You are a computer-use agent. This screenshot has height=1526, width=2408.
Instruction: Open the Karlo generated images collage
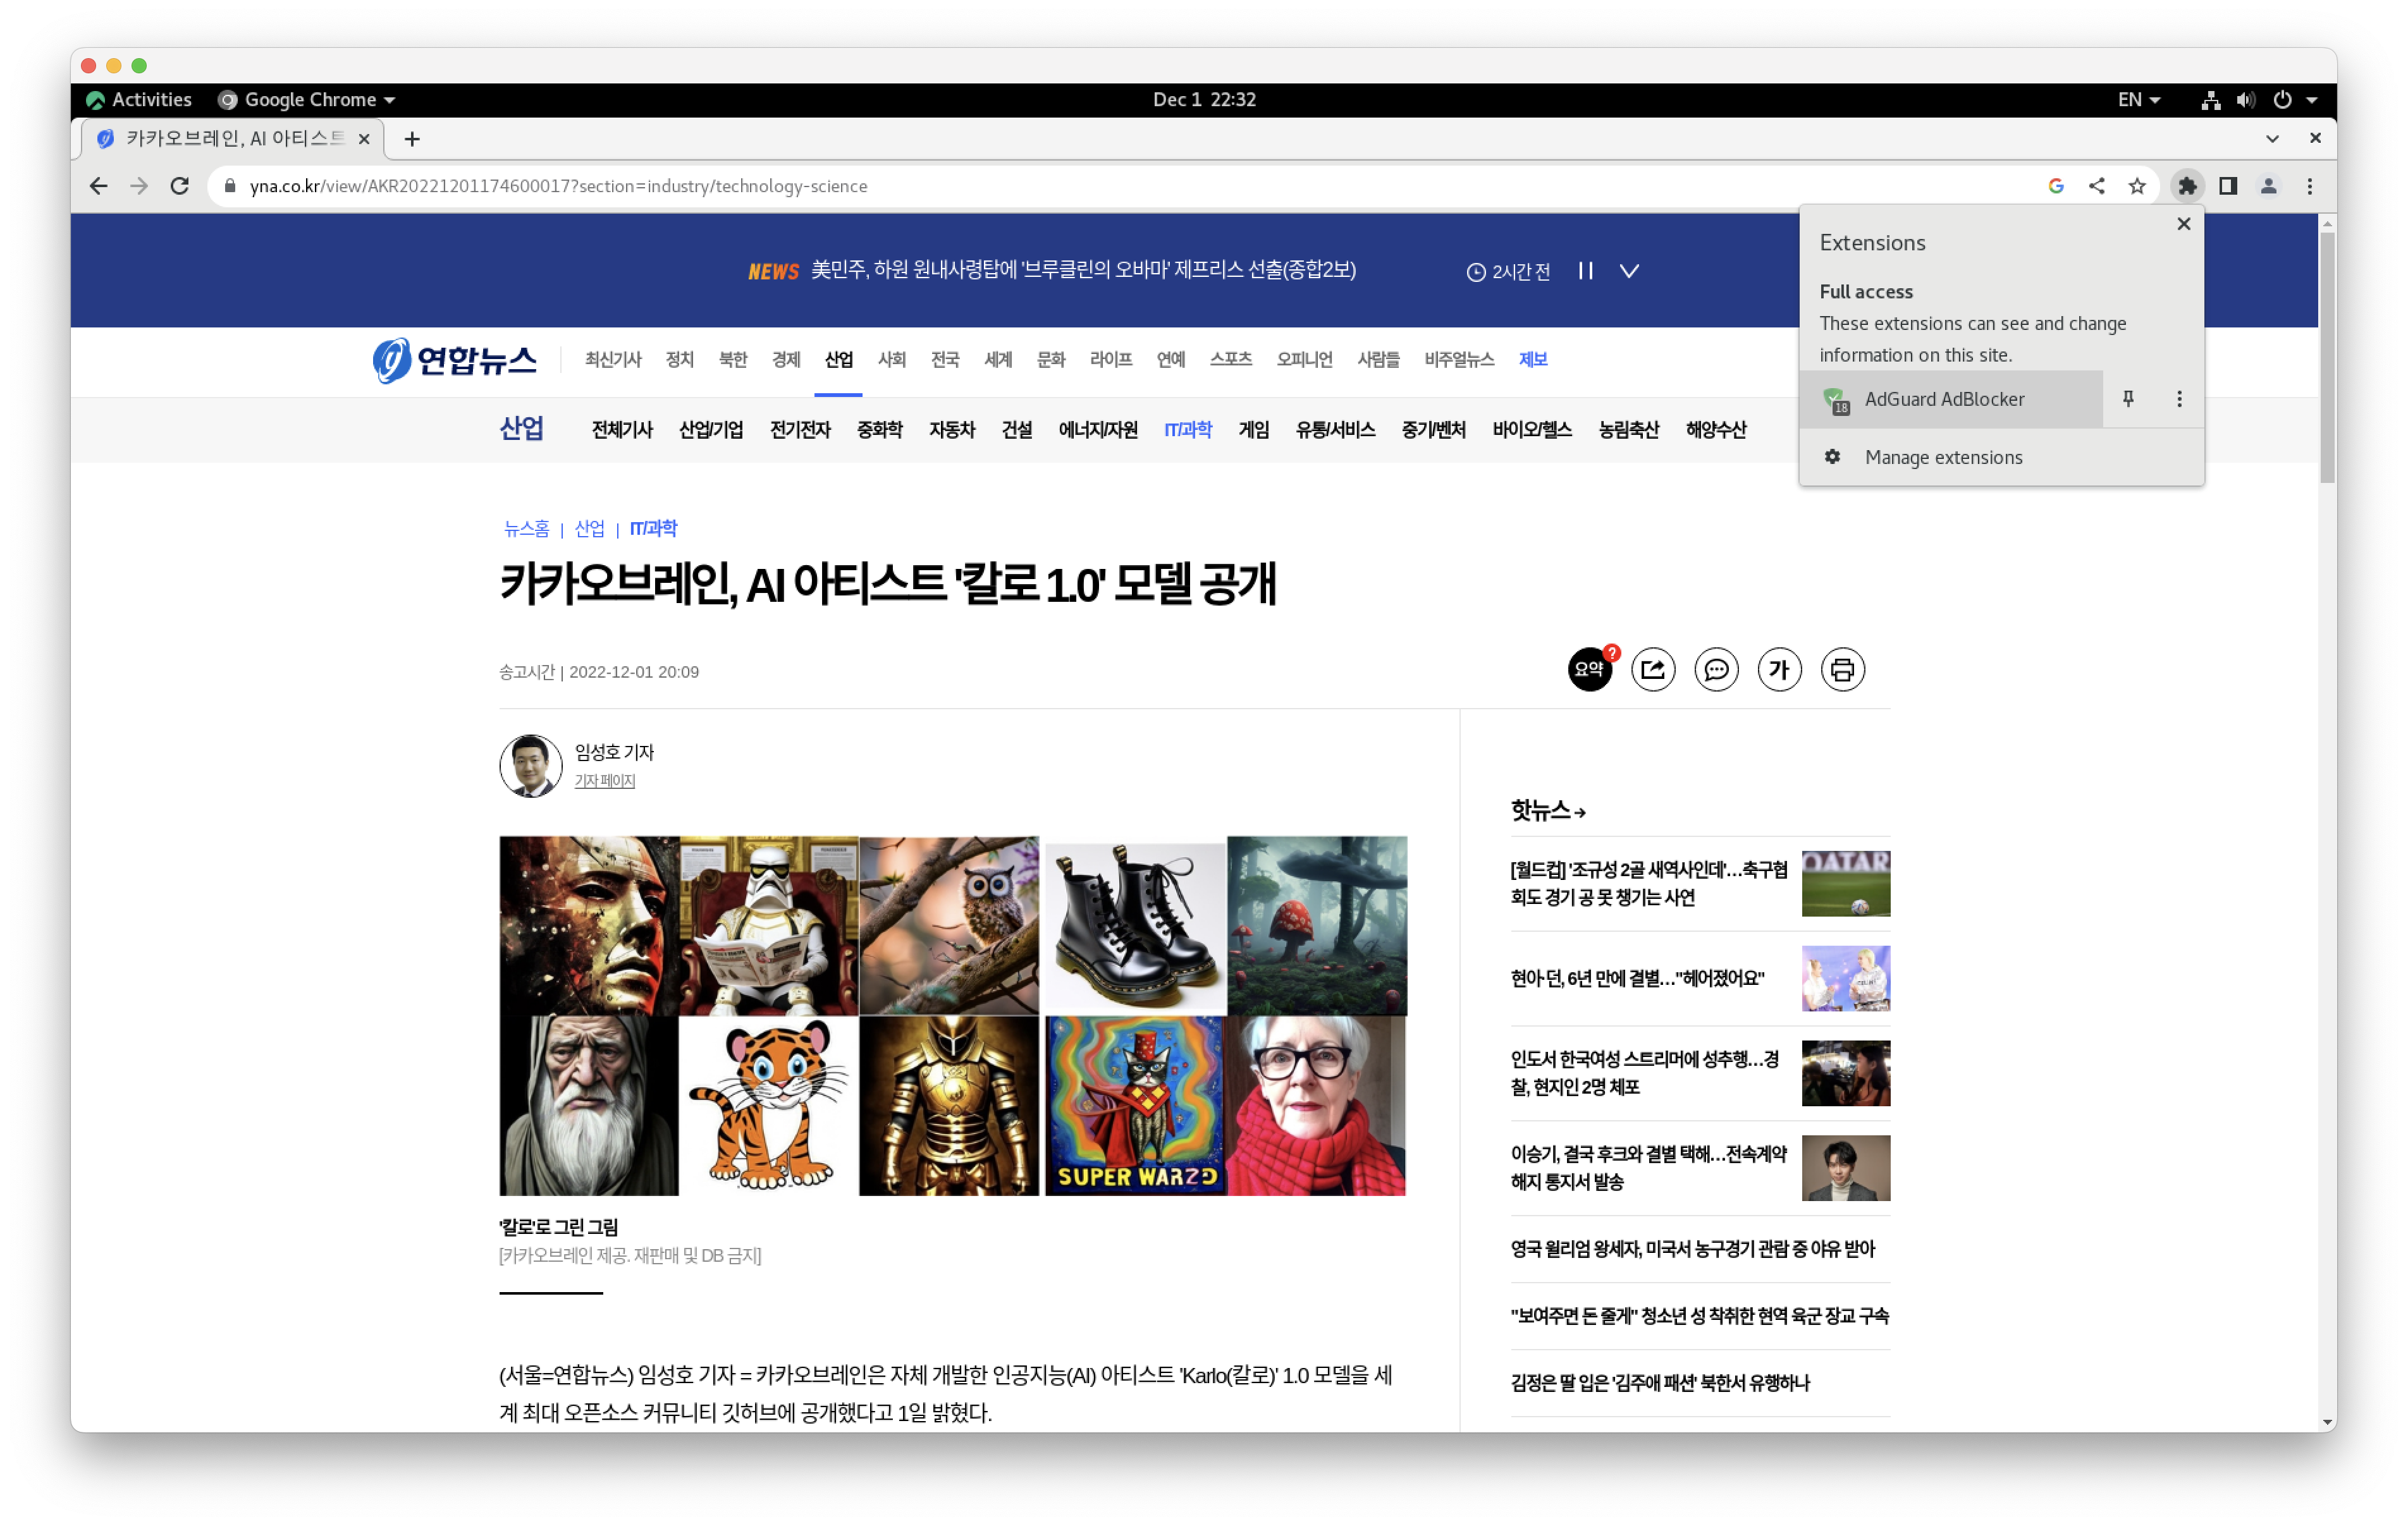pos(953,1015)
